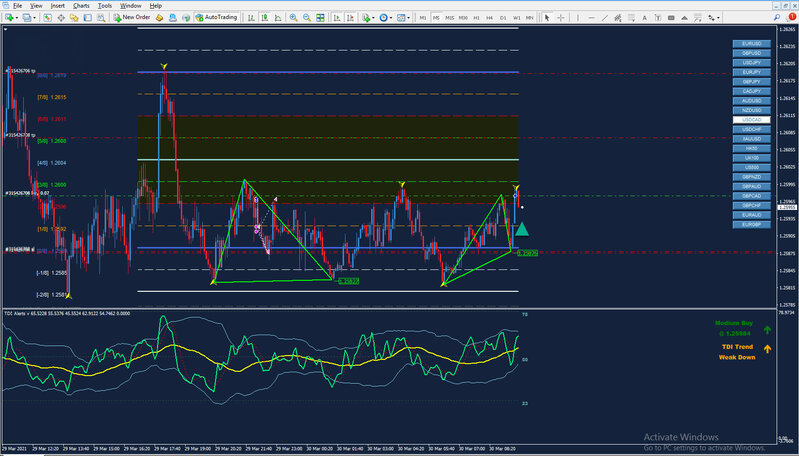Select the H1 timeframe
Viewport: 799px width, 456px height.
pos(476,17)
